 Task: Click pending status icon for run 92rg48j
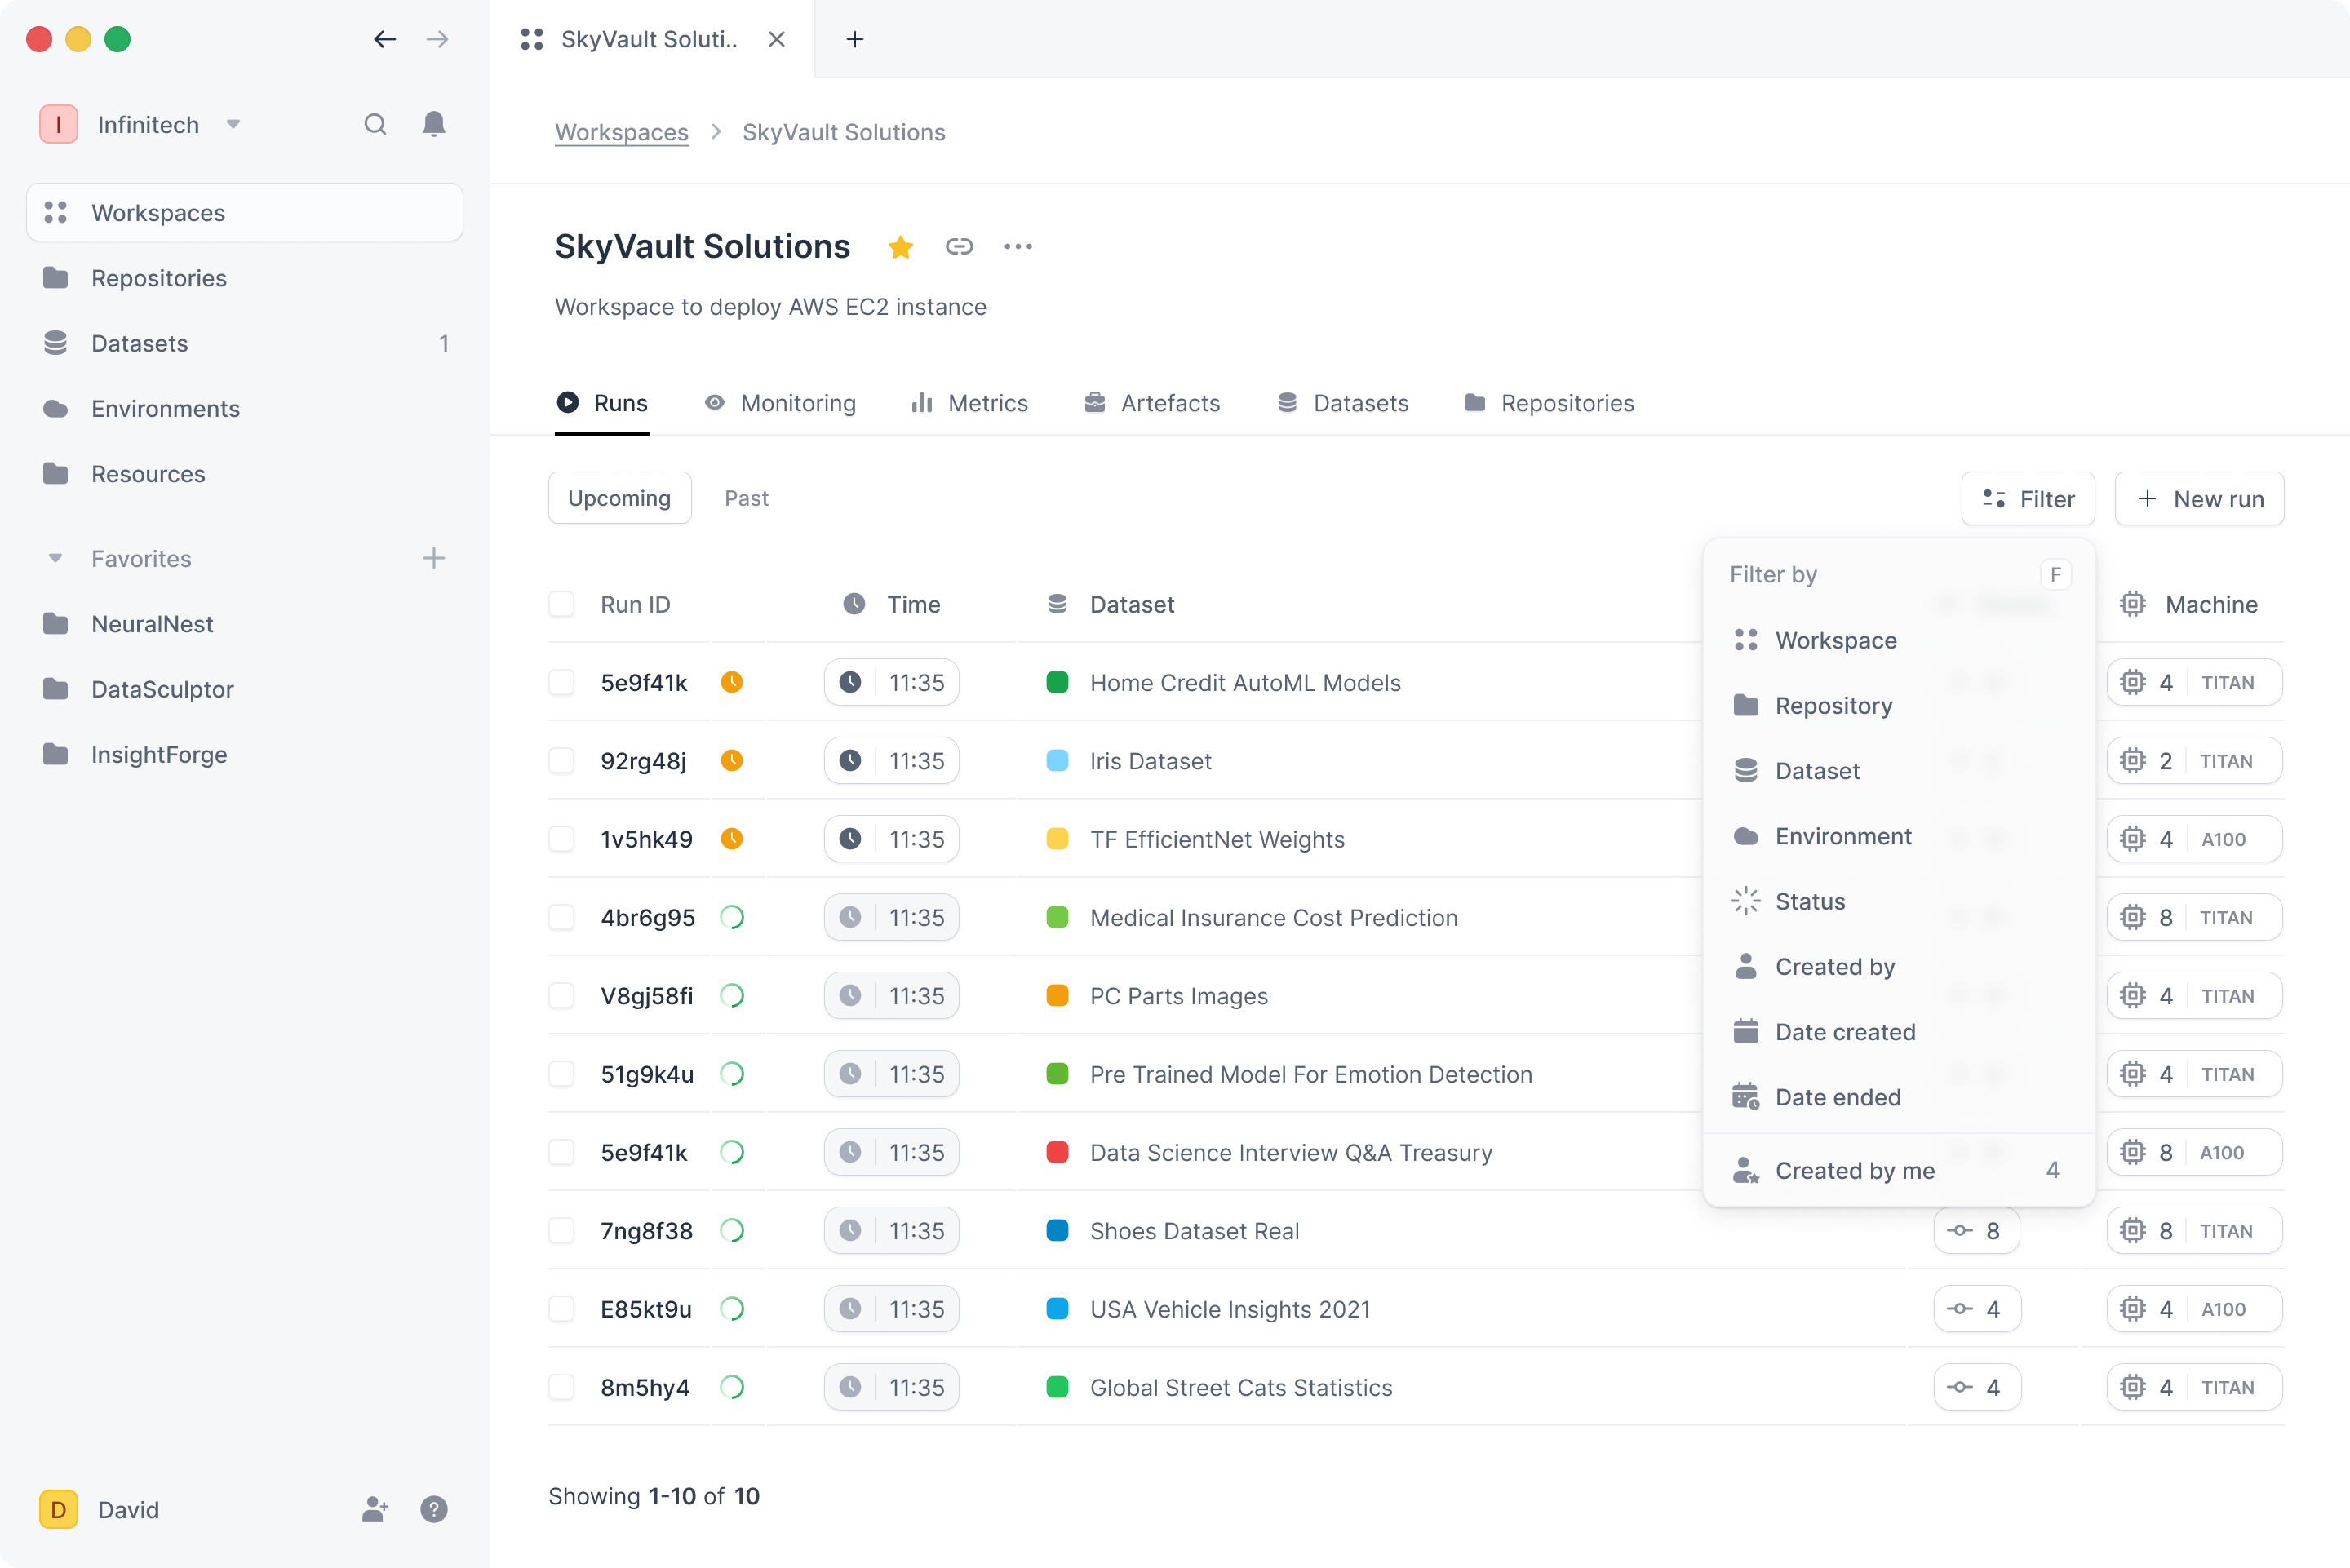coord(732,761)
